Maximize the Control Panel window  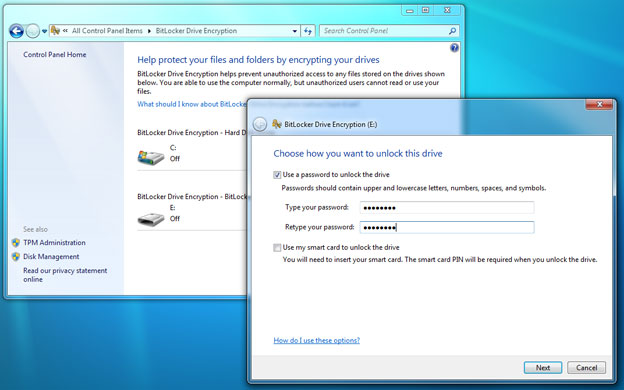[425, 10]
